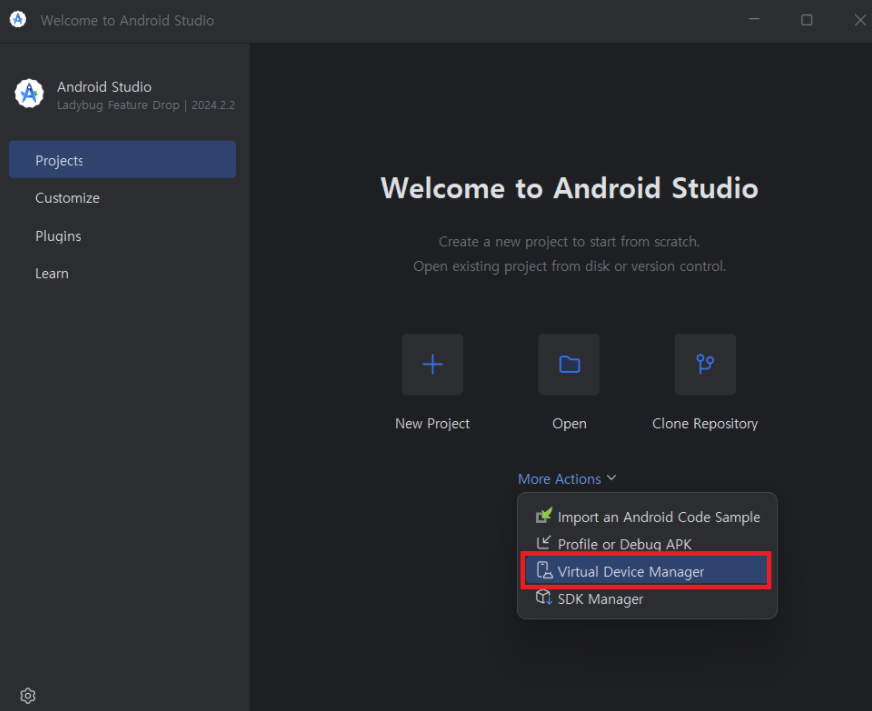
Task: Click the Virtual Device Manager phone icon
Action: pos(544,570)
